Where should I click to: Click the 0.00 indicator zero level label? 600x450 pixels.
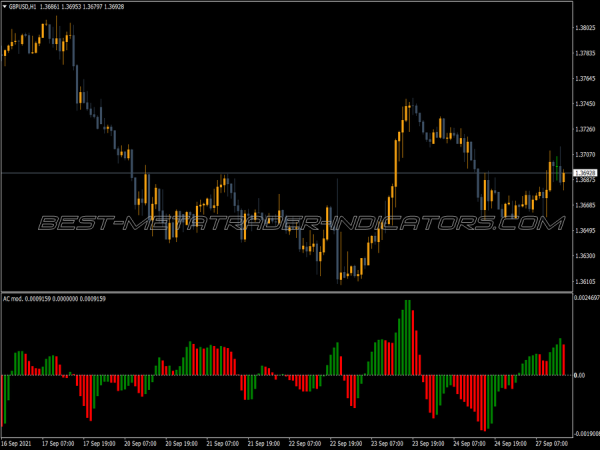579,376
